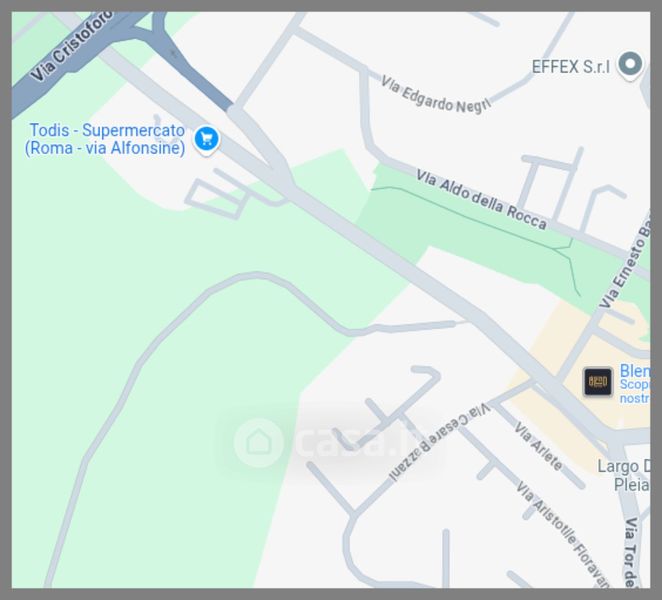The width and height of the screenshot is (662, 600).
Task: Open the EFFEX S.r.l place label
Action: pos(570,67)
